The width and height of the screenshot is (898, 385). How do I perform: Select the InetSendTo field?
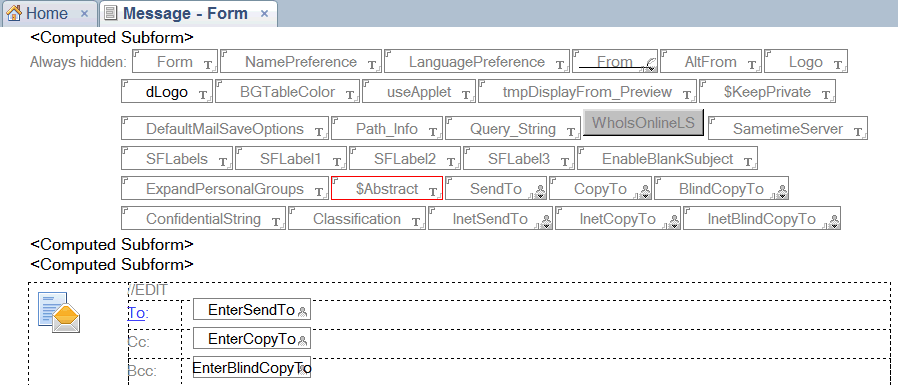tap(490, 218)
